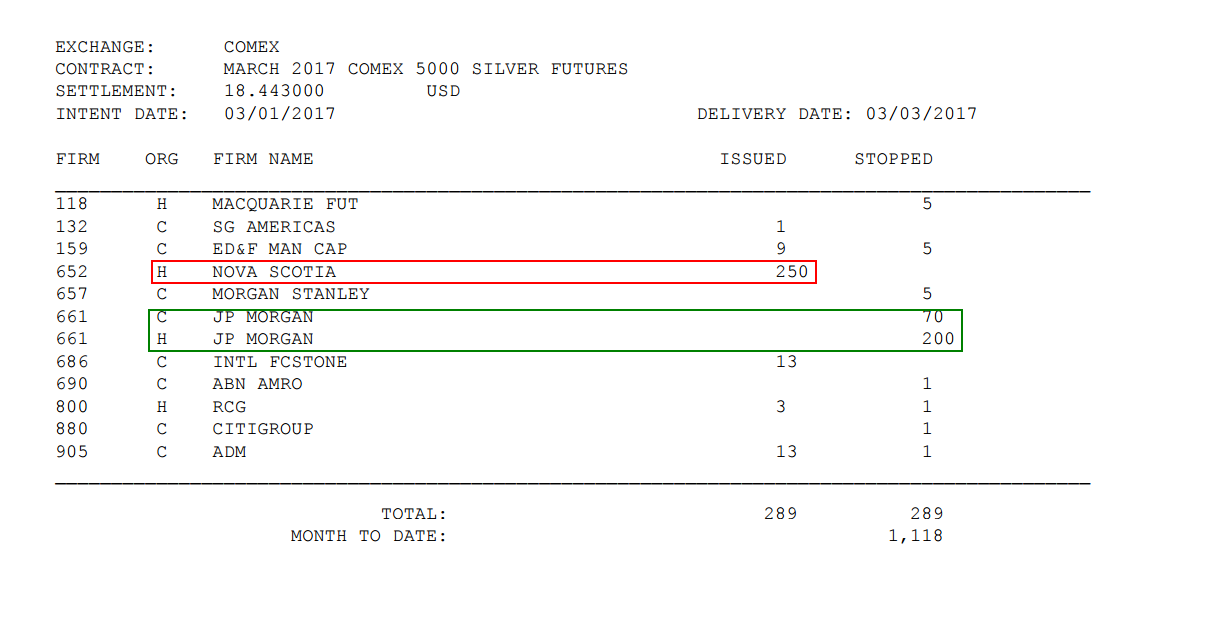Select the SG AMERICAS row name

tap(274, 227)
